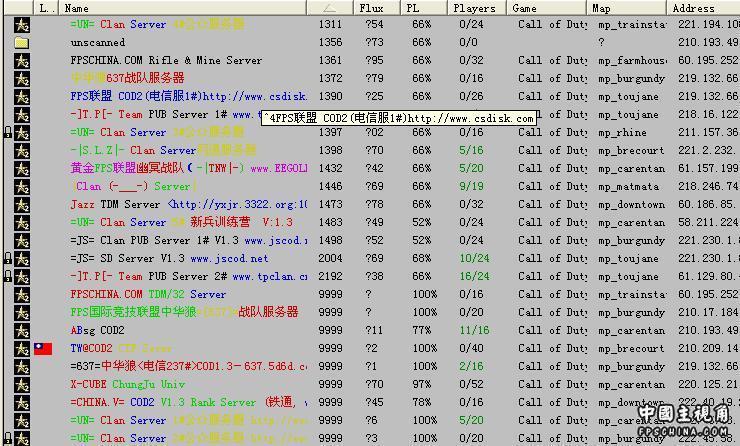Viewport: 740px width, 446px height.
Task: Click players value 9/19
Action: 471,186
